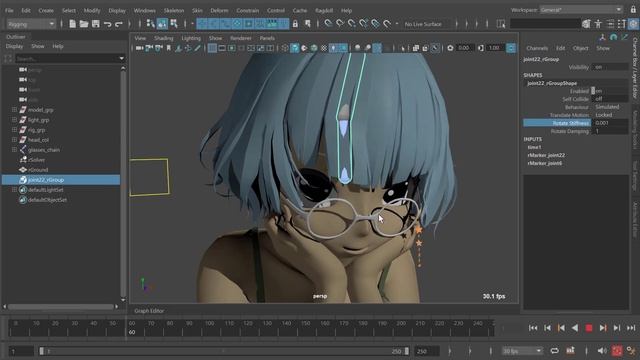The height and width of the screenshot is (360, 640).
Task: Edit the exposure value field 0.00
Action: [464, 48]
